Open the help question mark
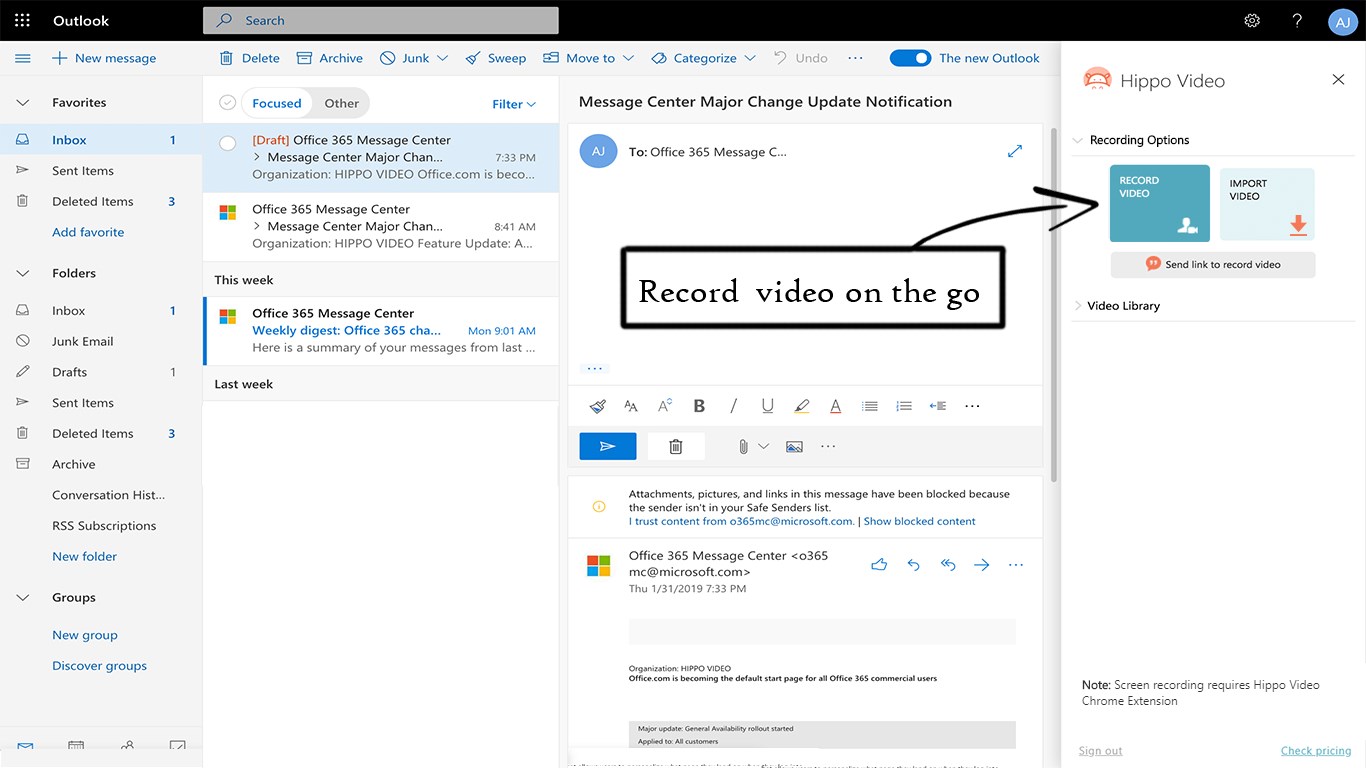The width and height of the screenshot is (1366, 768). pos(1297,20)
